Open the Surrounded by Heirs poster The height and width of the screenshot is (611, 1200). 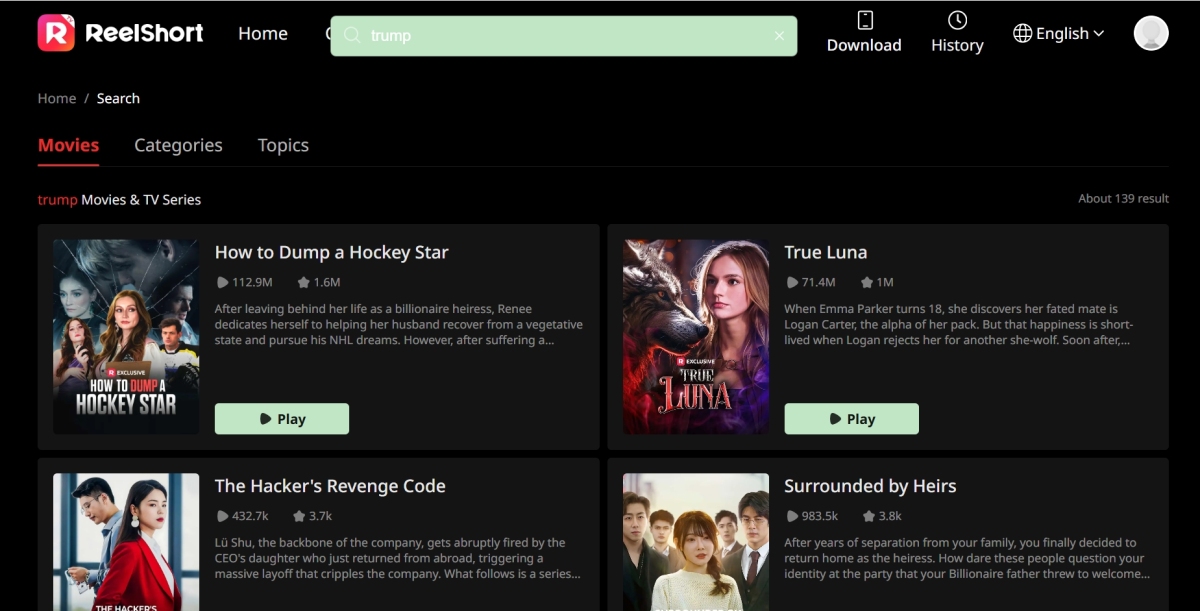pyautogui.click(x=696, y=542)
